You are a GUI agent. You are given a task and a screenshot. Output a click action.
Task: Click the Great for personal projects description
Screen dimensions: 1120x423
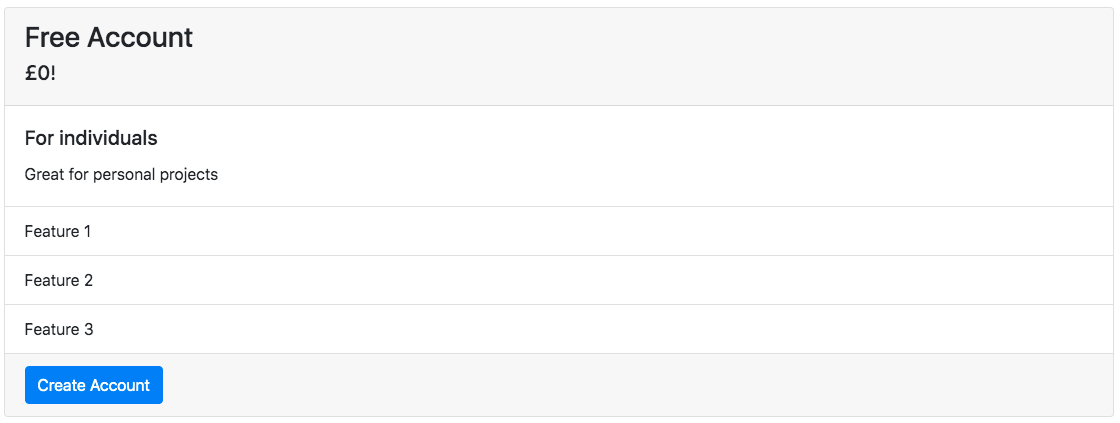point(121,175)
